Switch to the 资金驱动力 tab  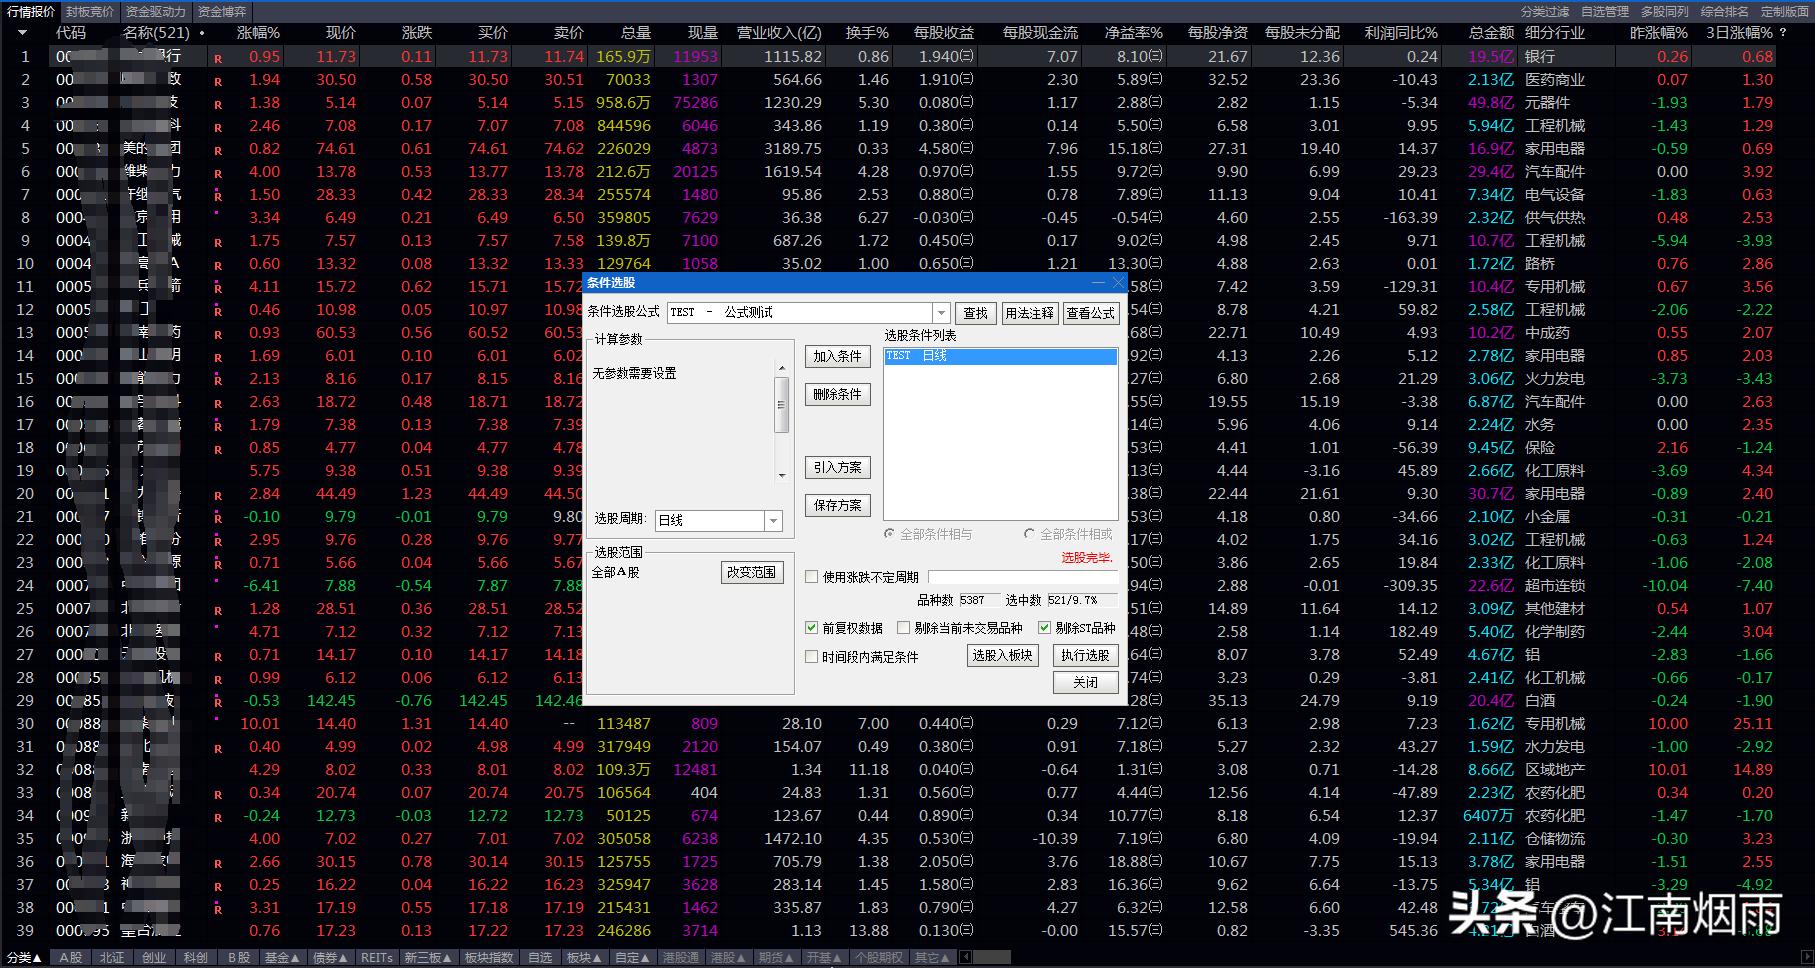pyautogui.click(x=155, y=12)
